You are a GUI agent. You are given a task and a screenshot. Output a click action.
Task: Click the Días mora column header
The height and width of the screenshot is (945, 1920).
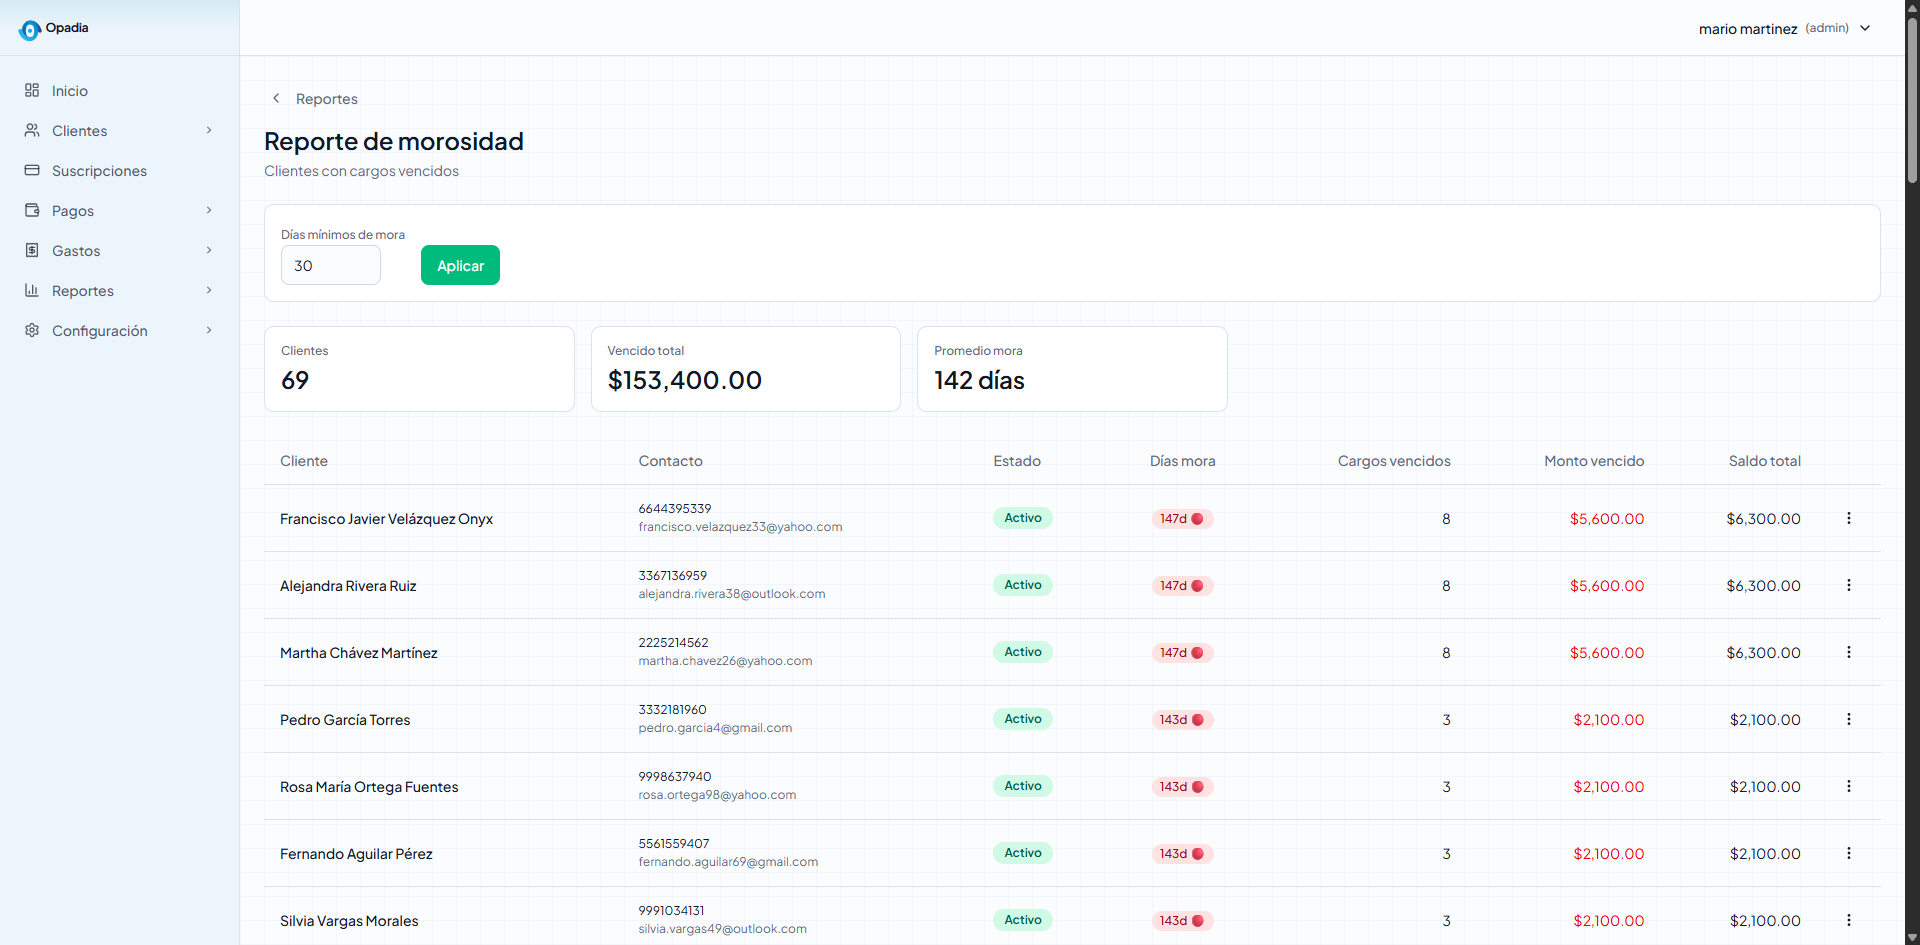[x=1182, y=461]
